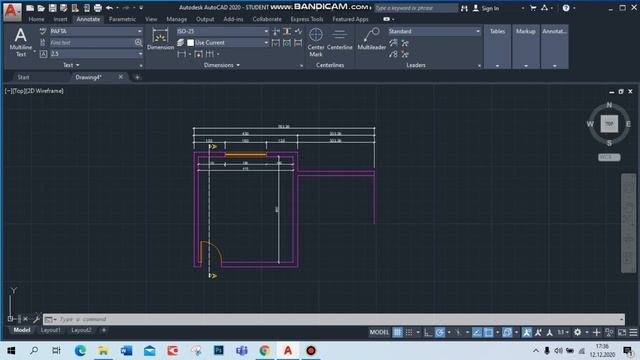The image size is (640, 360).
Task: Click the Adjust Space dimension icon
Action: [x=287, y=31]
